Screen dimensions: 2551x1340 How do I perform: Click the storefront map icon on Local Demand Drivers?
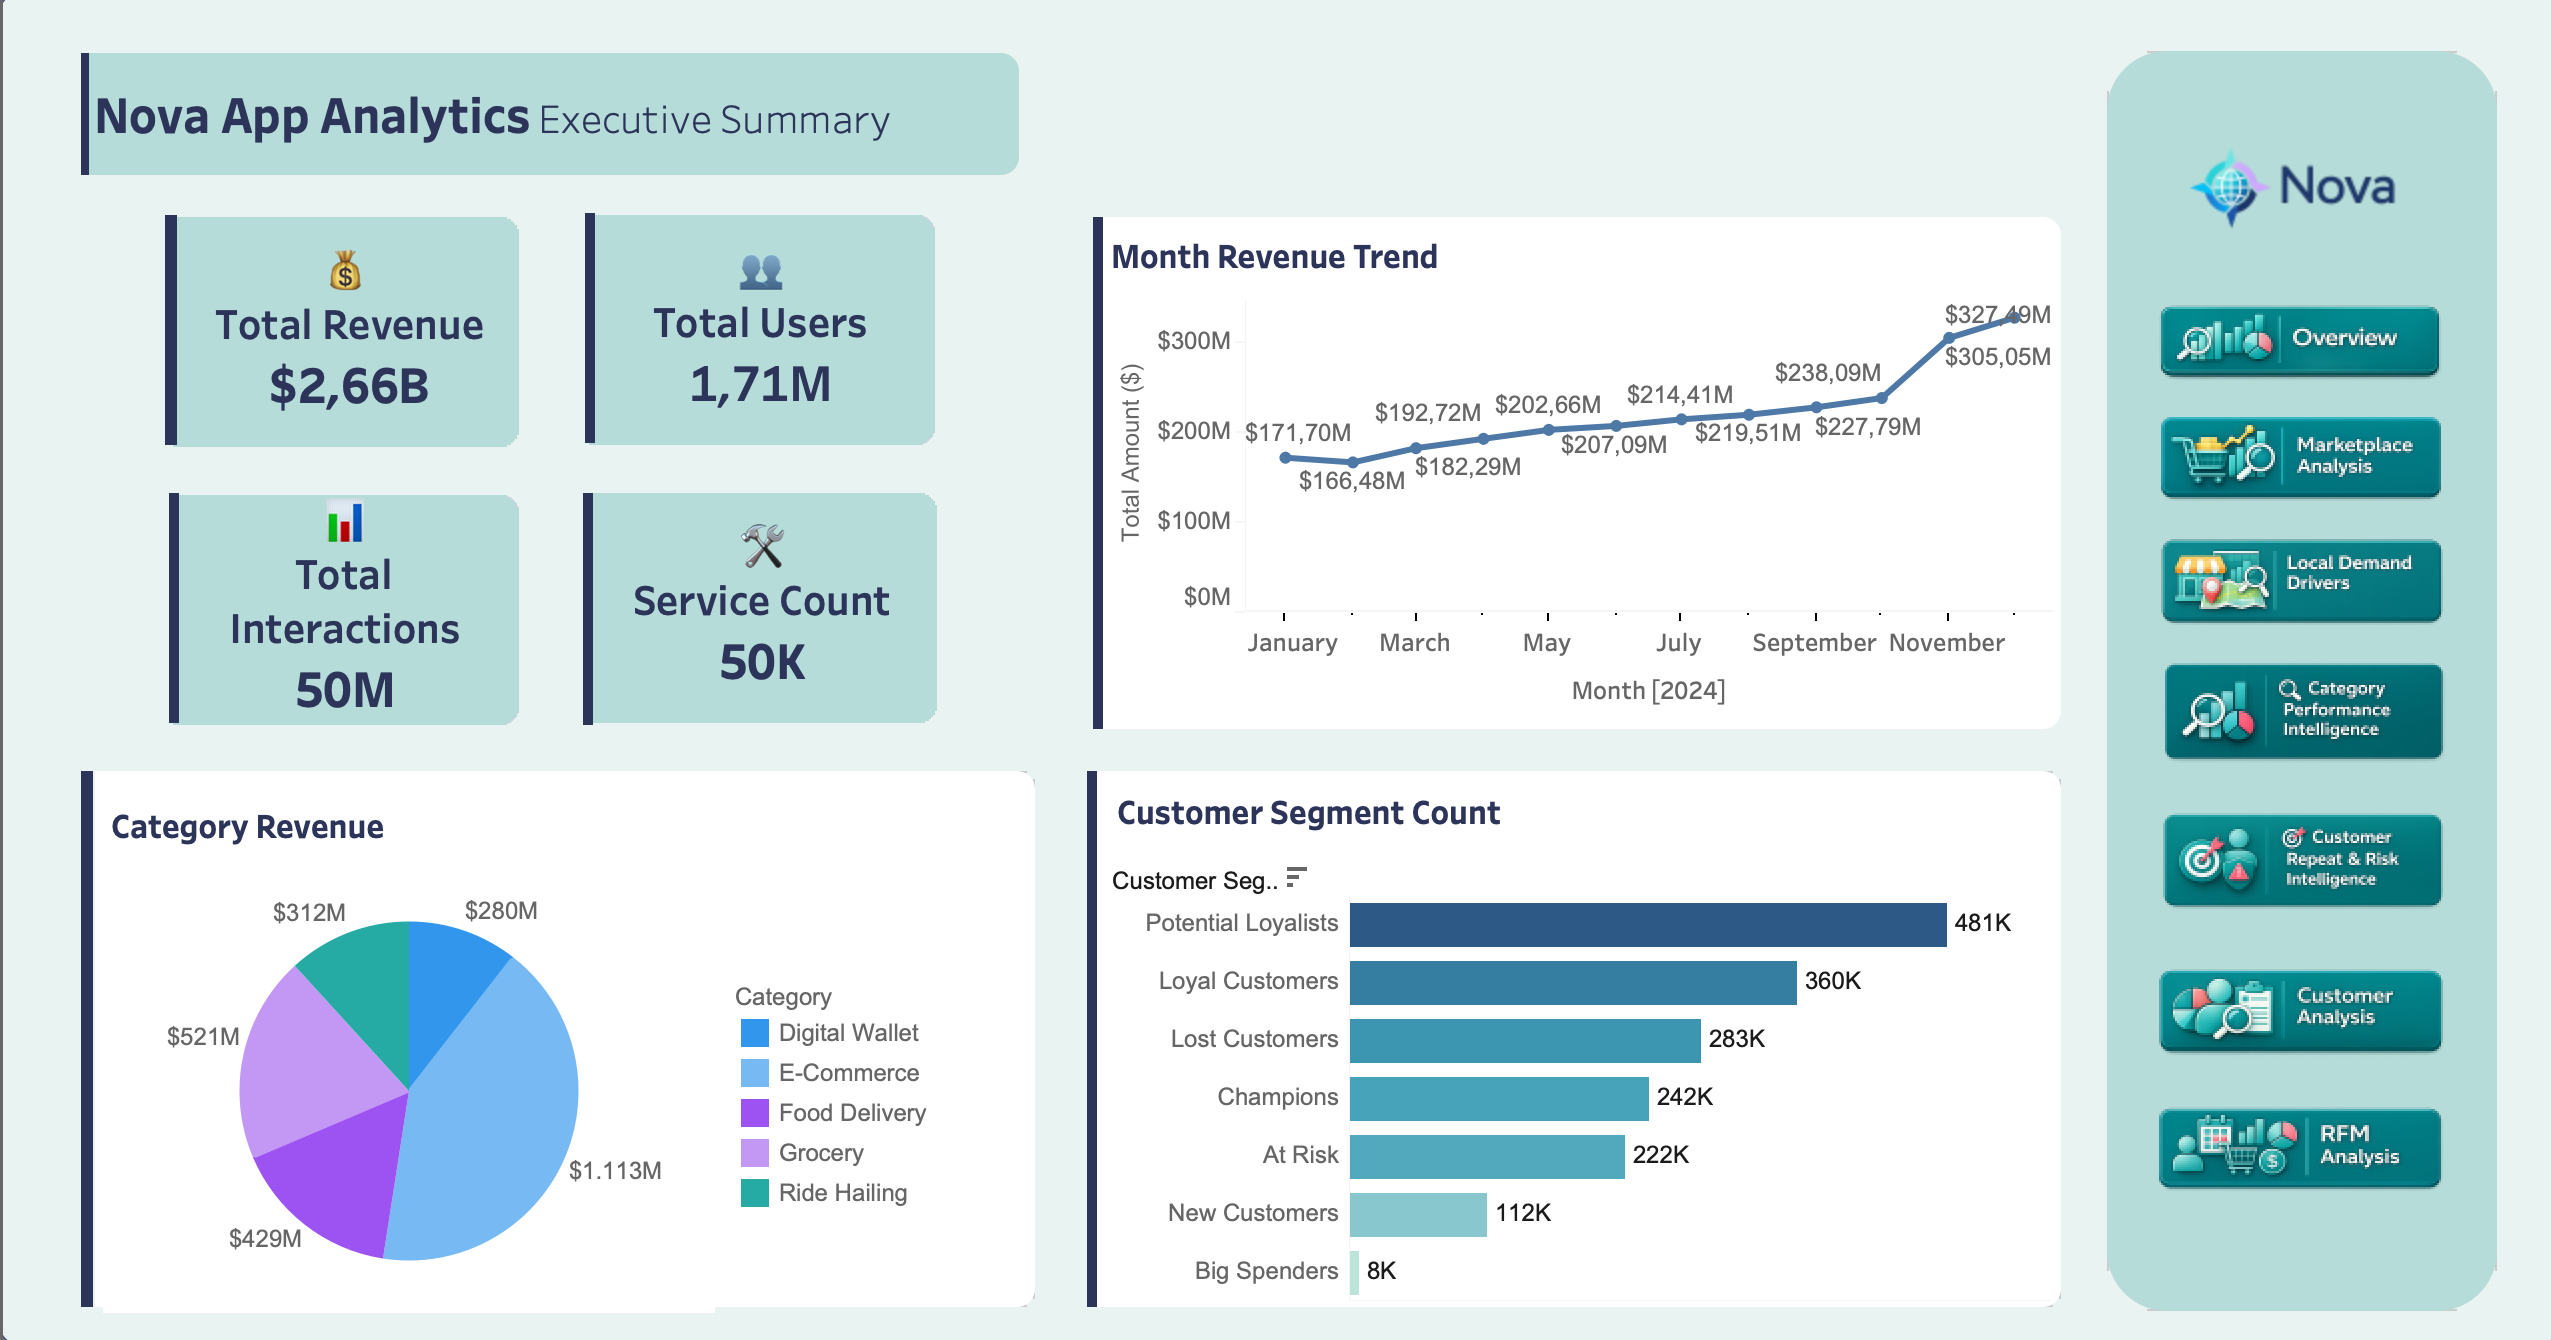[x=2221, y=580]
